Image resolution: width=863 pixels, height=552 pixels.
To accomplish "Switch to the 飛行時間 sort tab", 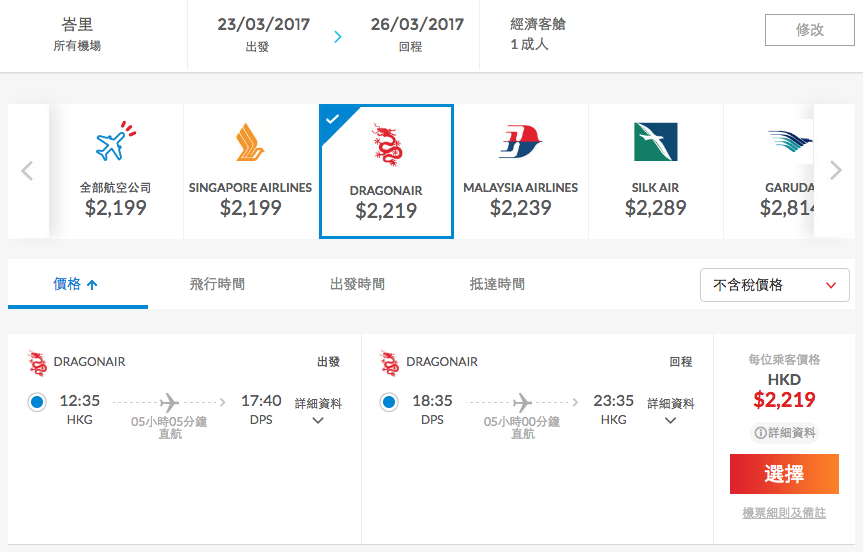I will point(217,284).
